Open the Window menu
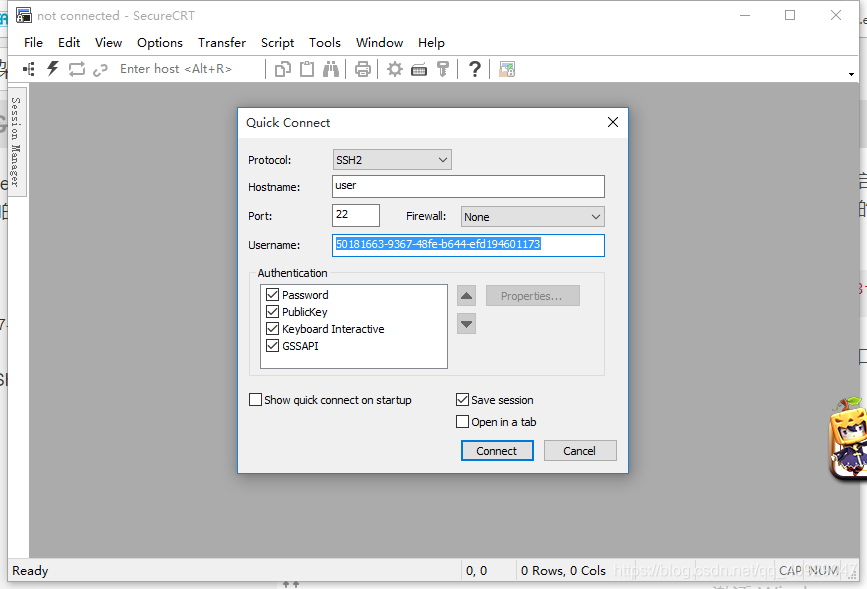This screenshot has width=867, height=589. click(379, 43)
